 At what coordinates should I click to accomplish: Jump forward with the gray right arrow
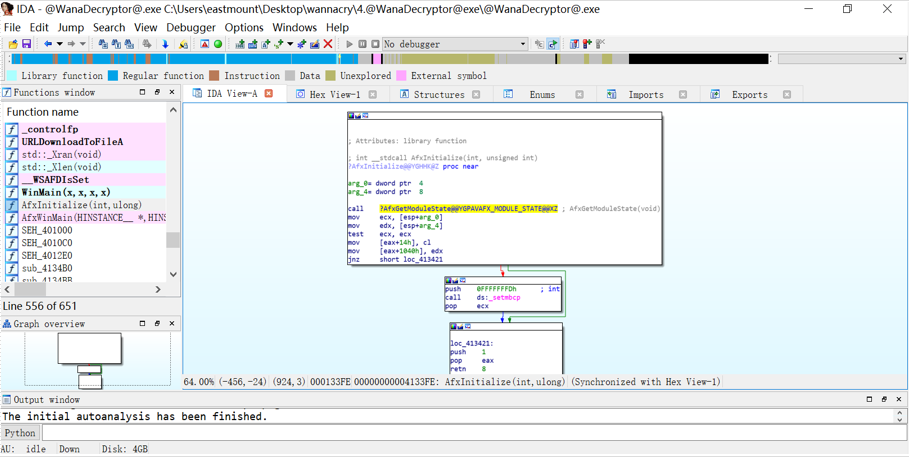71,44
